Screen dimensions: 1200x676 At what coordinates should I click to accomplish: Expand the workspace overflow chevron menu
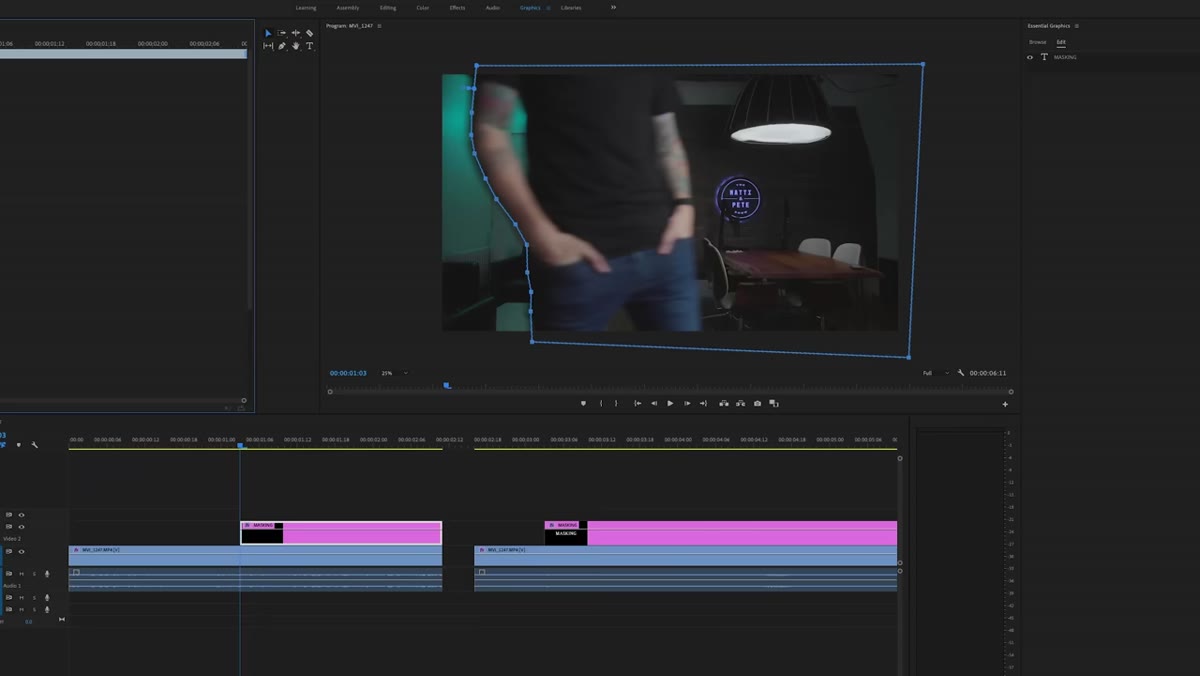[613, 7]
